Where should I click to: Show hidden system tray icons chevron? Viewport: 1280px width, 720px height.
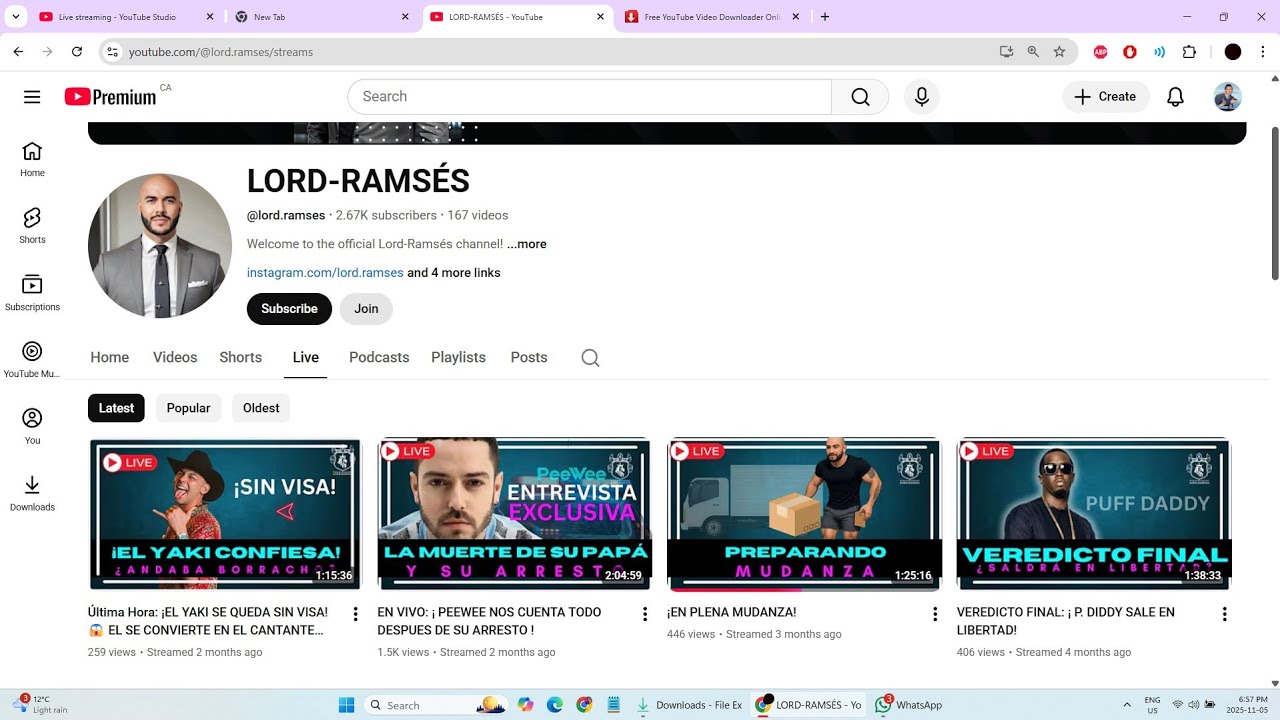click(x=1127, y=705)
